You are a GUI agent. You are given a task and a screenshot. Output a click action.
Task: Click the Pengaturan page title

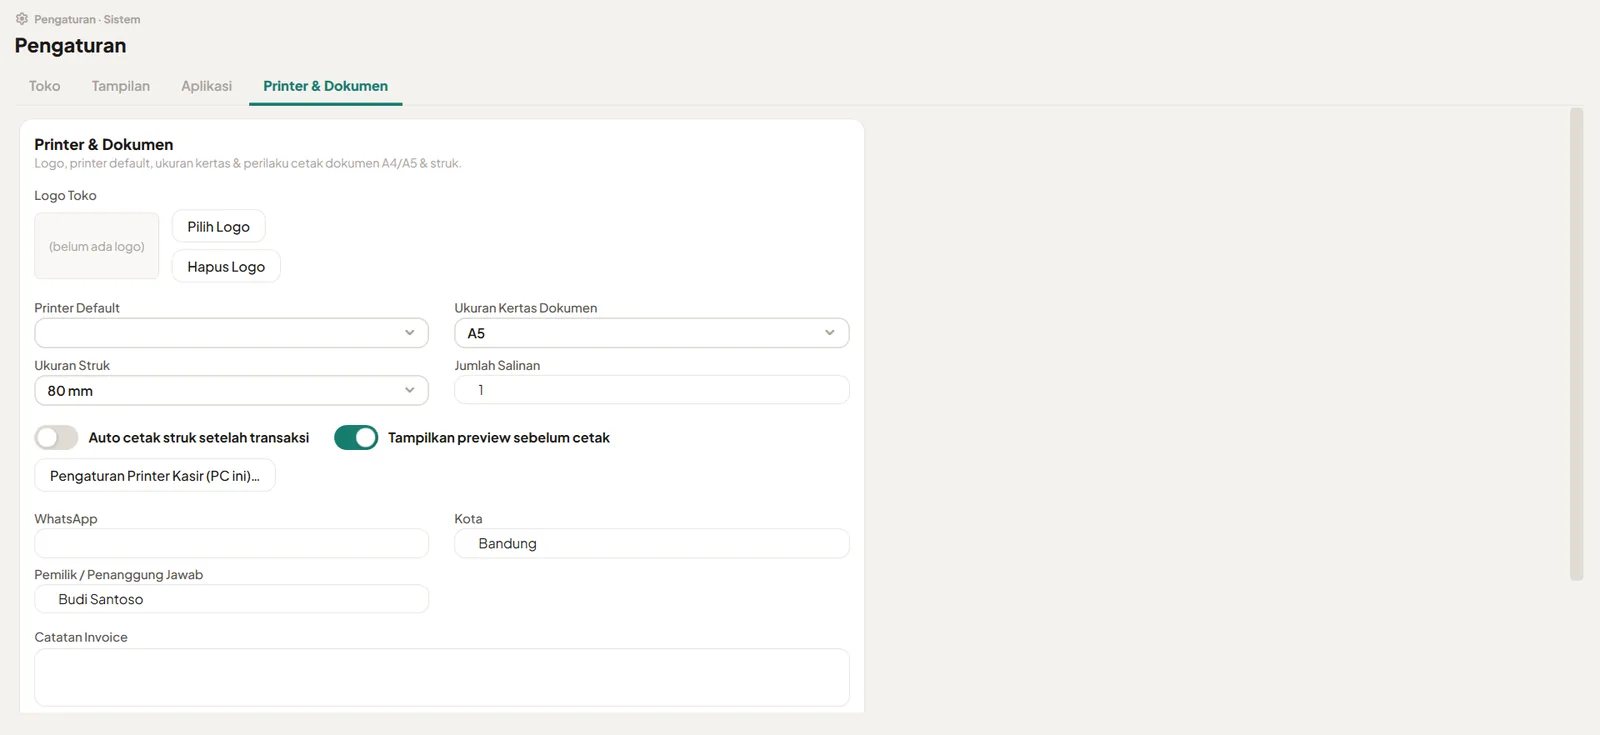pos(70,46)
